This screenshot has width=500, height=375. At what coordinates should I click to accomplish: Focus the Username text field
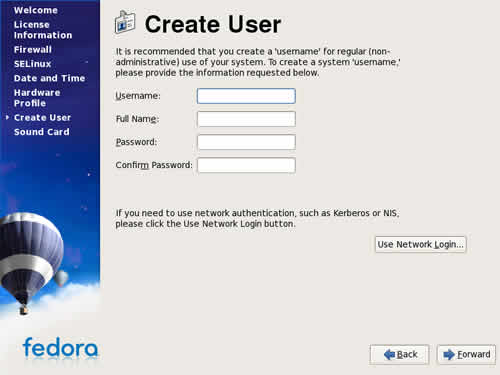pyautogui.click(x=246, y=96)
